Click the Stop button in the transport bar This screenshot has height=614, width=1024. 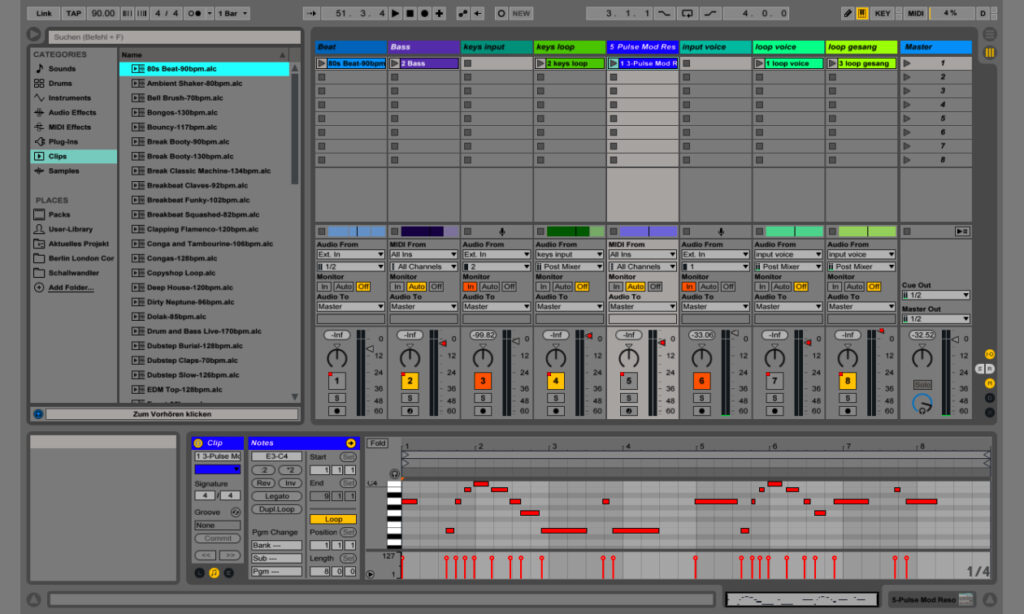pyautogui.click(x=409, y=13)
